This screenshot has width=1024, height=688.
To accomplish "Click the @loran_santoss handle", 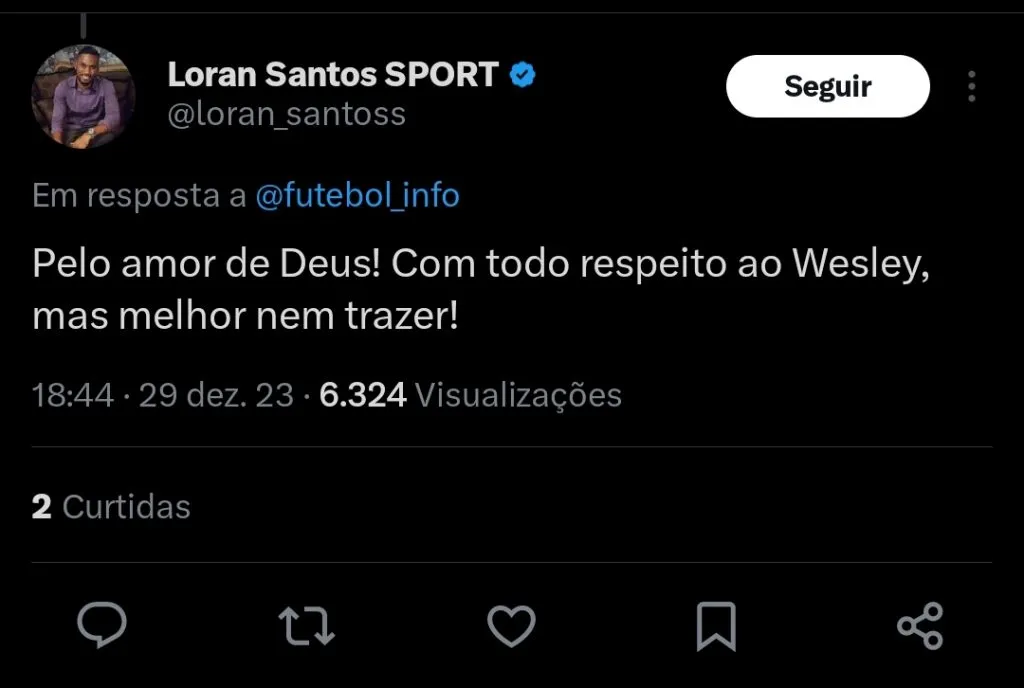I will coord(286,114).
